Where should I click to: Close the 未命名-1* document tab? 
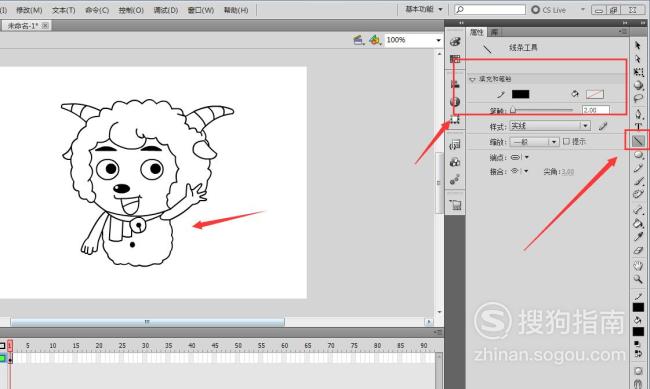click(45, 26)
